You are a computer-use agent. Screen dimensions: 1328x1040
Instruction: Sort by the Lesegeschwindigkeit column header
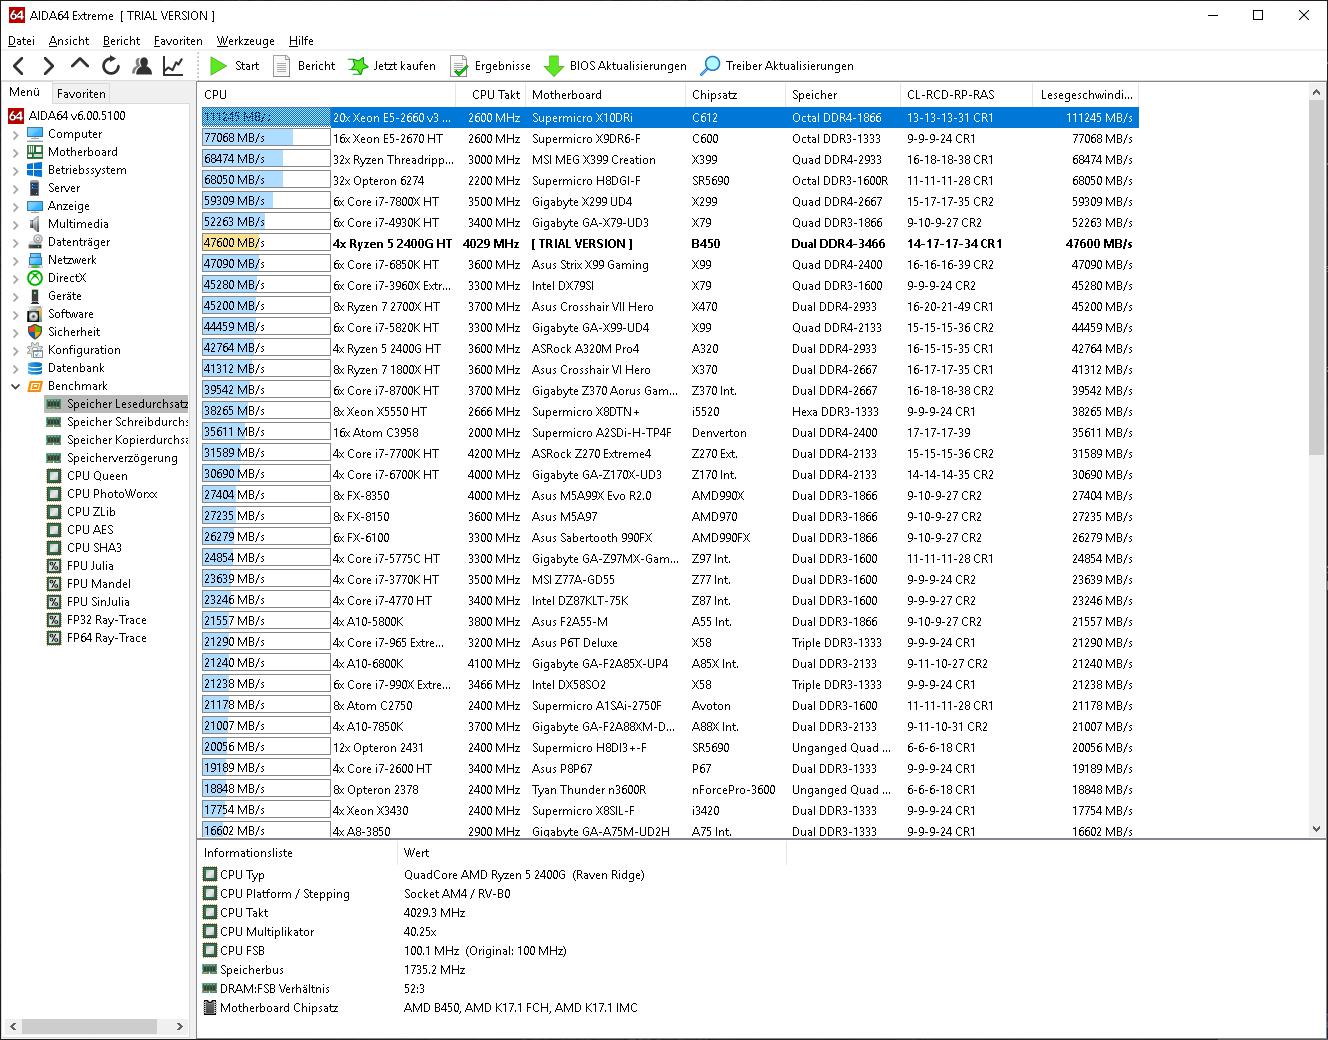click(1086, 94)
